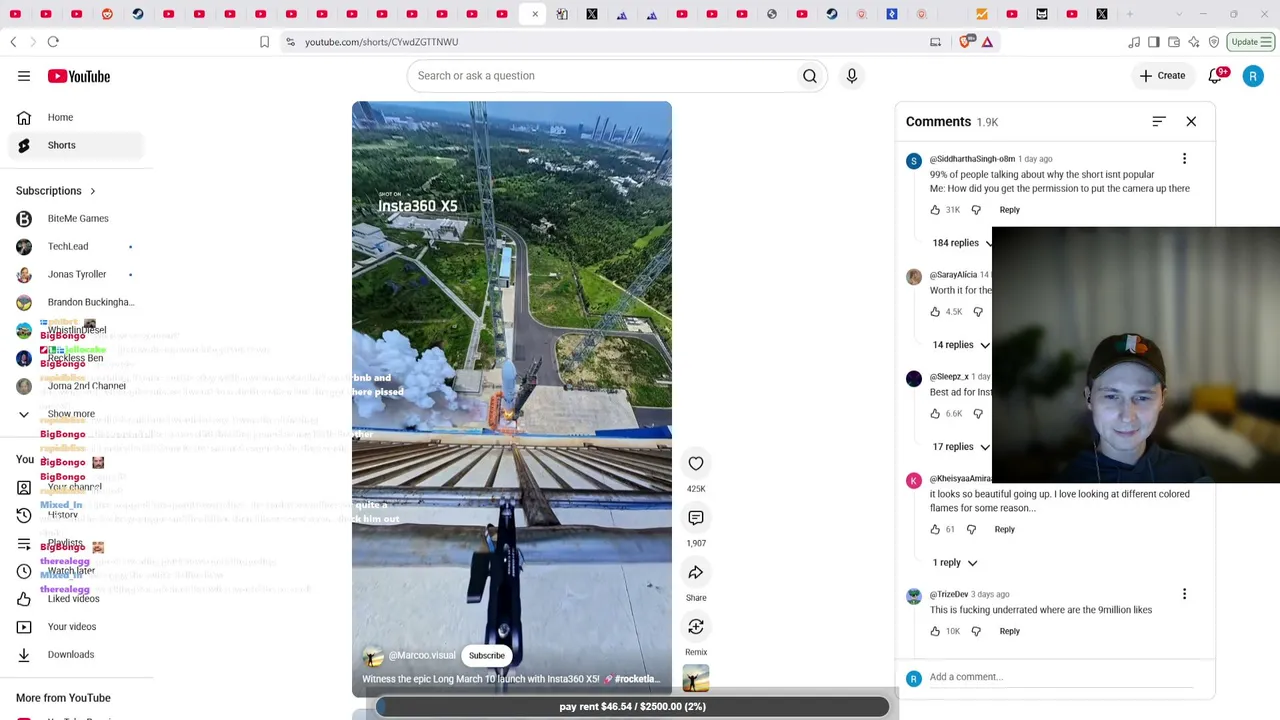Like the Sleepz_x comment
Screen dimensions: 1280x720
click(935, 414)
